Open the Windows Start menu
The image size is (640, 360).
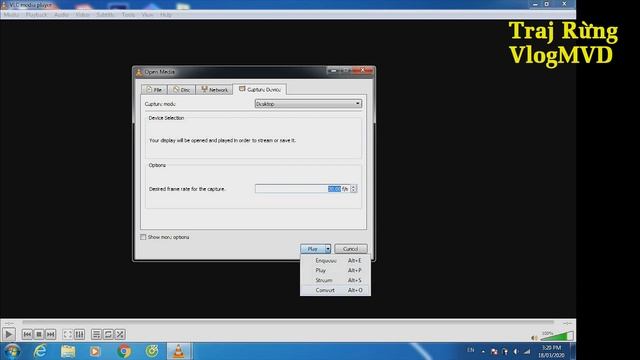(12, 351)
